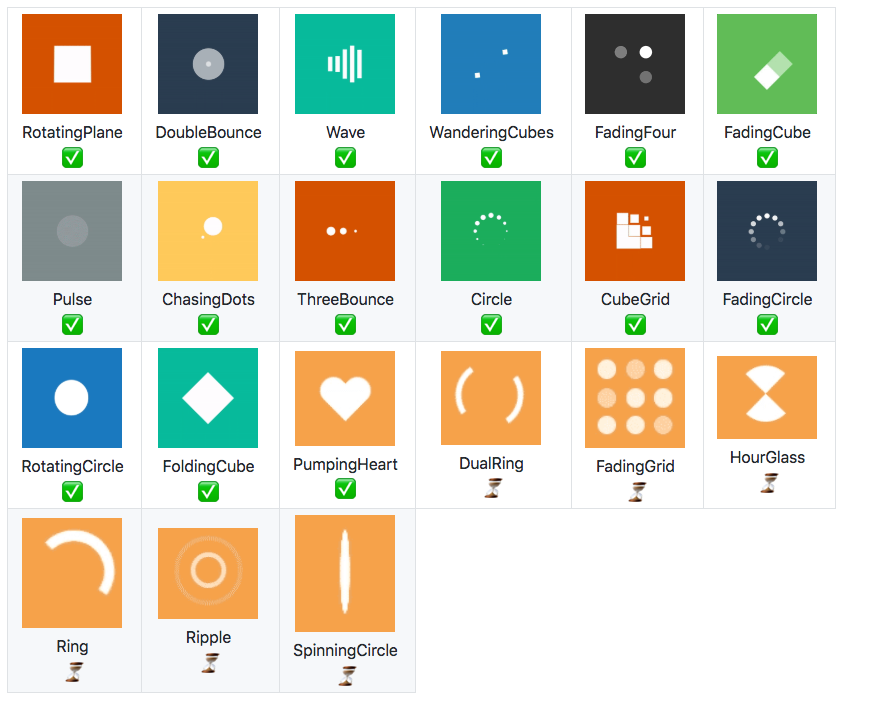The width and height of the screenshot is (881, 703).
Task: Click hourglass status icon below HourGlass label
Action: (769, 483)
